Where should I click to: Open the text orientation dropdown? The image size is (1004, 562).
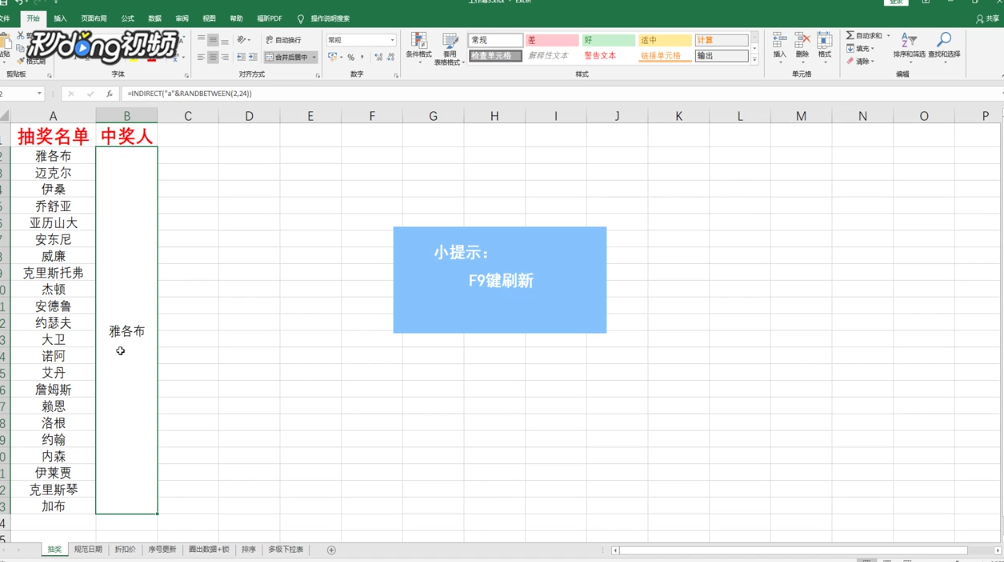[x=243, y=40]
